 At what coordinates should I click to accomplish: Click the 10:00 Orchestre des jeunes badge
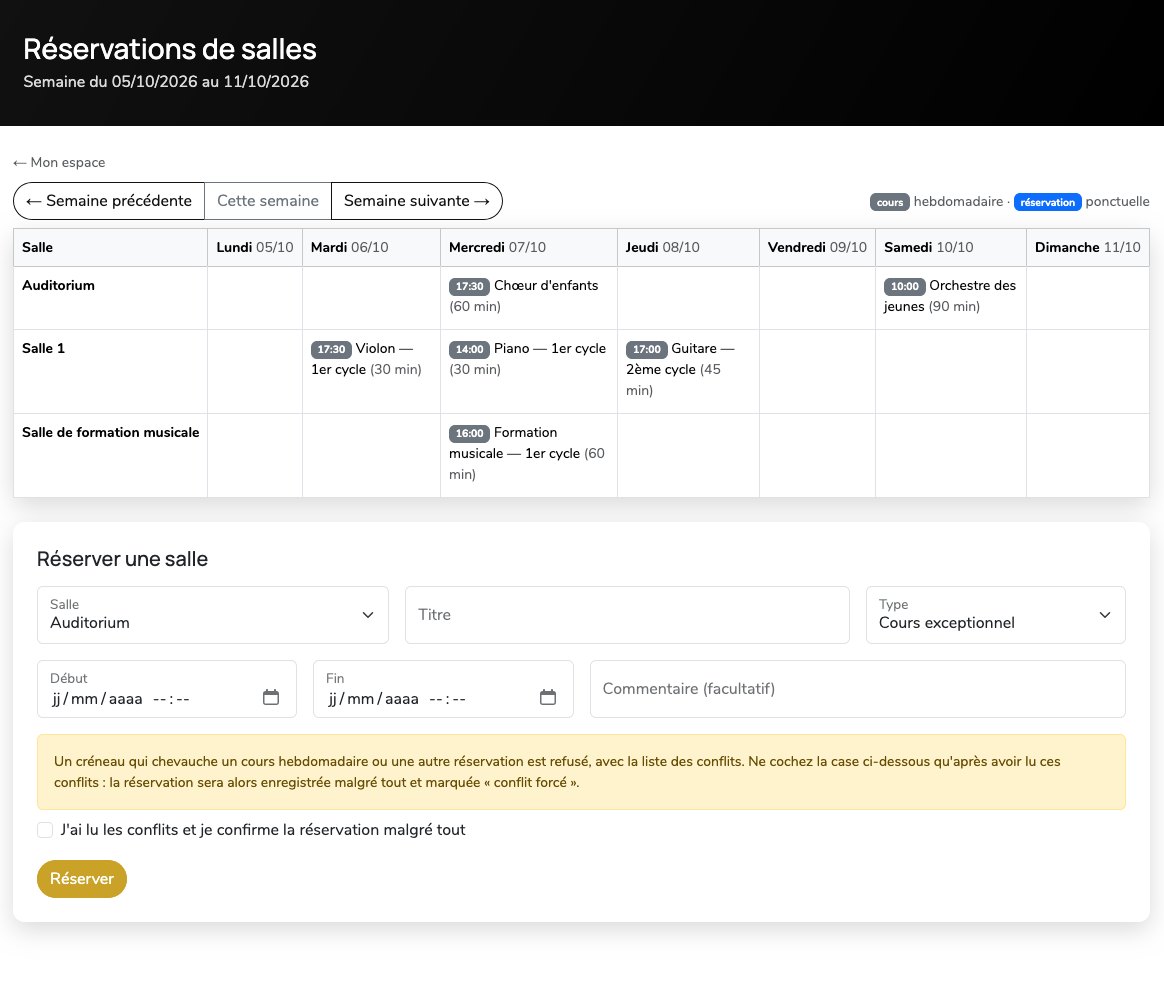[x=904, y=287]
